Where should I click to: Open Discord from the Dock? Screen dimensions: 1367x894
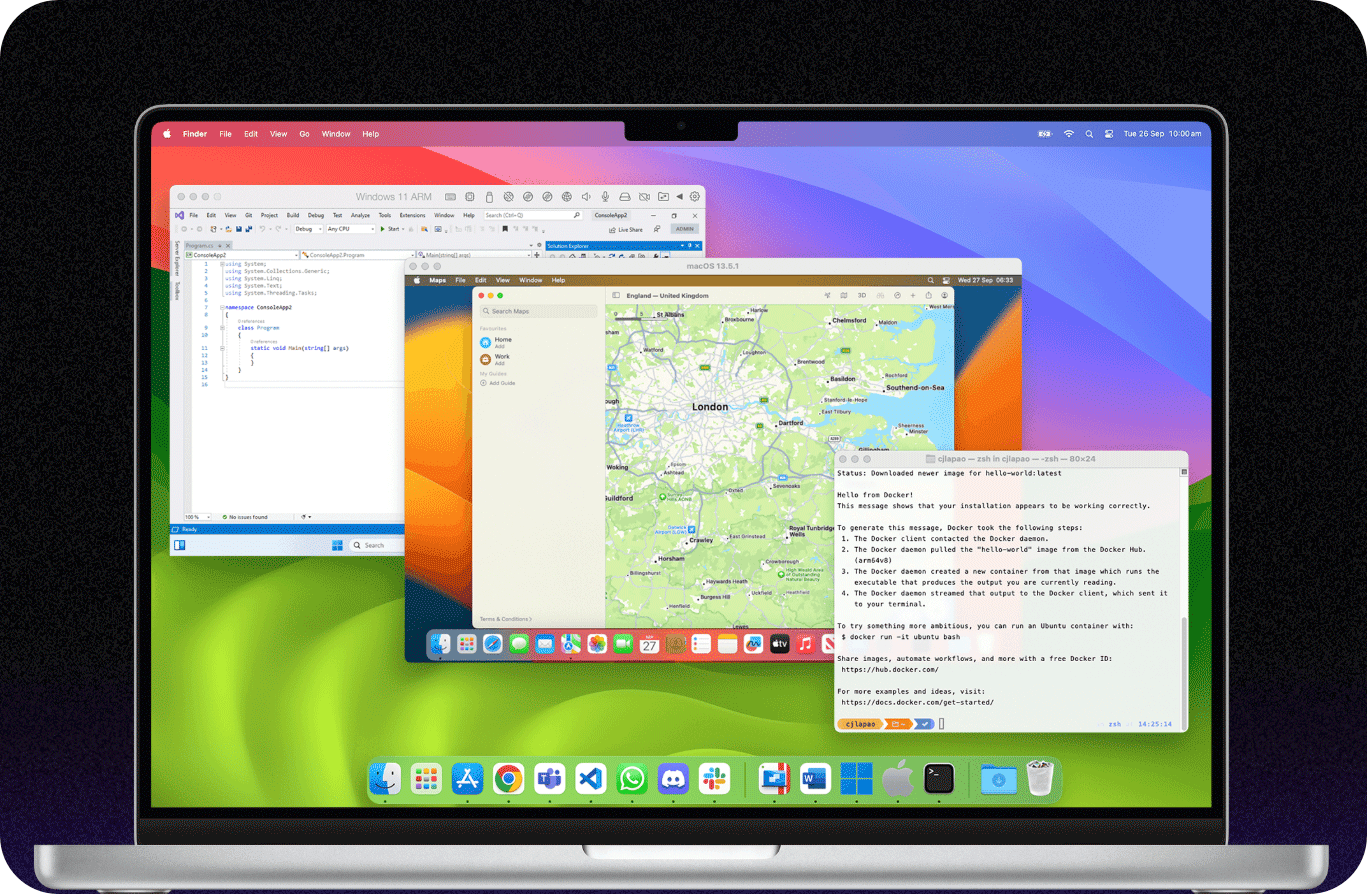pyautogui.click(x=673, y=778)
